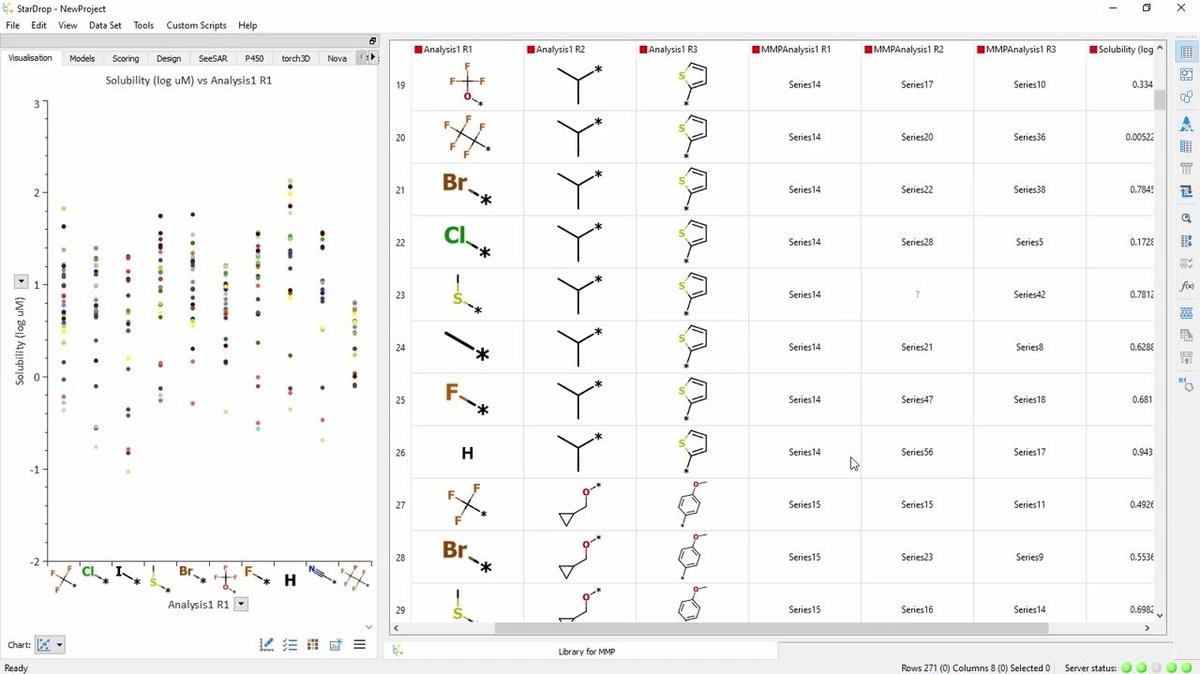Screen dimensions: 1200x674
Task: Open the hamburger menu in chart toolbar
Action: pos(359,644)
